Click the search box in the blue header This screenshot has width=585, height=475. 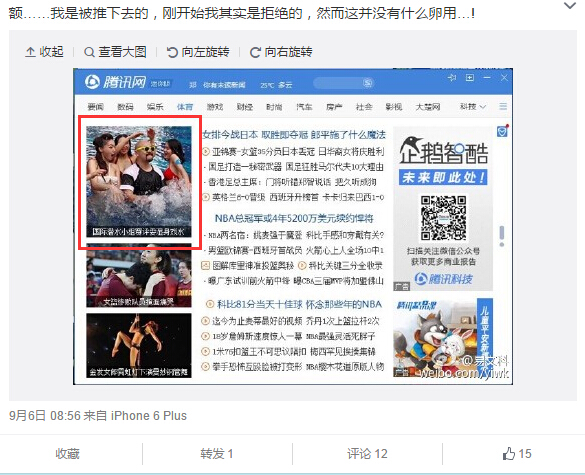tap(343, 83)
